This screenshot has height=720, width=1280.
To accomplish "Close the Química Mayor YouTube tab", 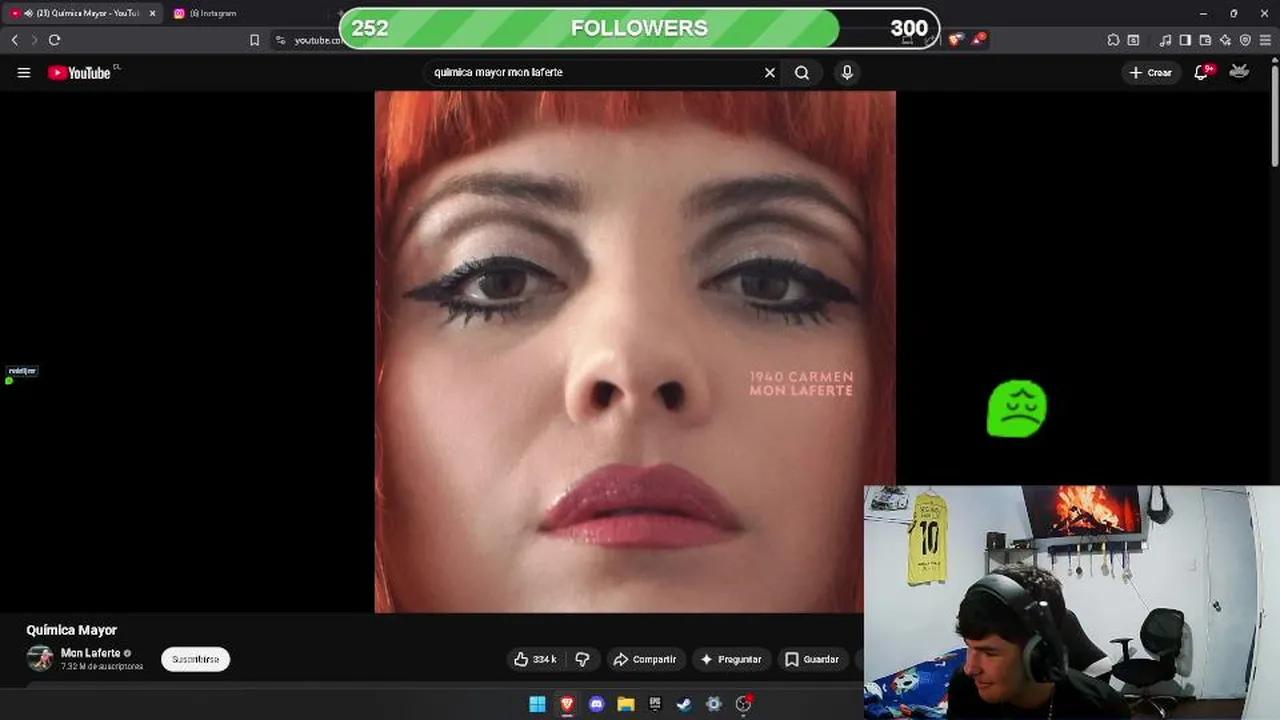I will 152,13.
